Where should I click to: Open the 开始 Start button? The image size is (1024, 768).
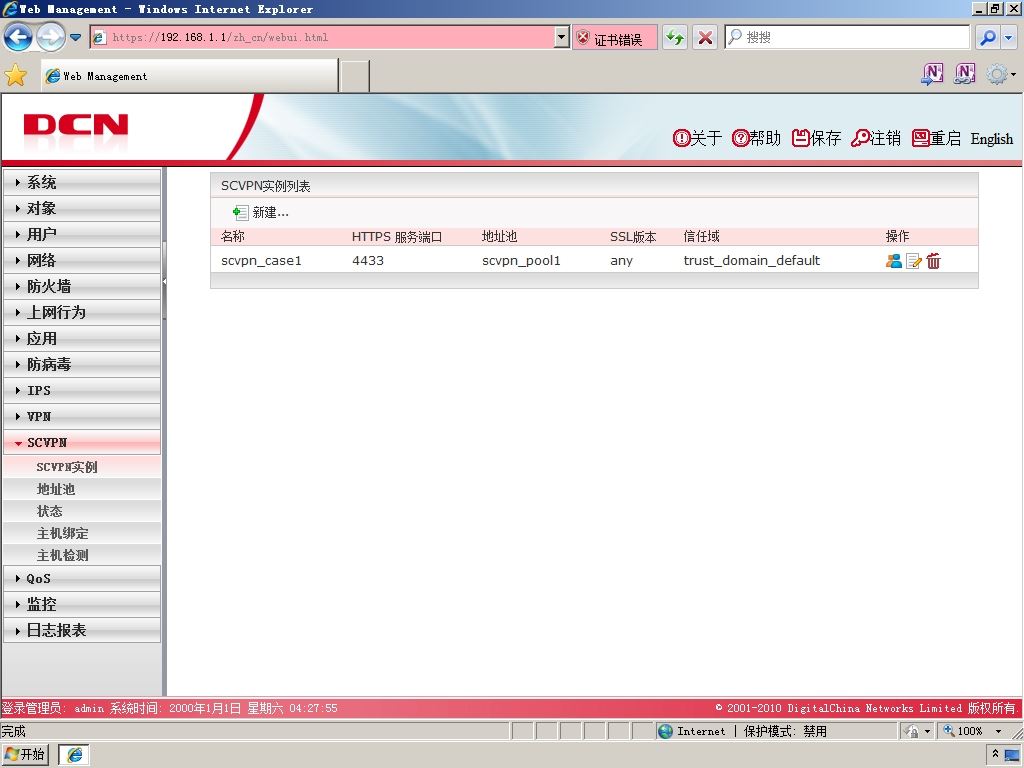25,755
